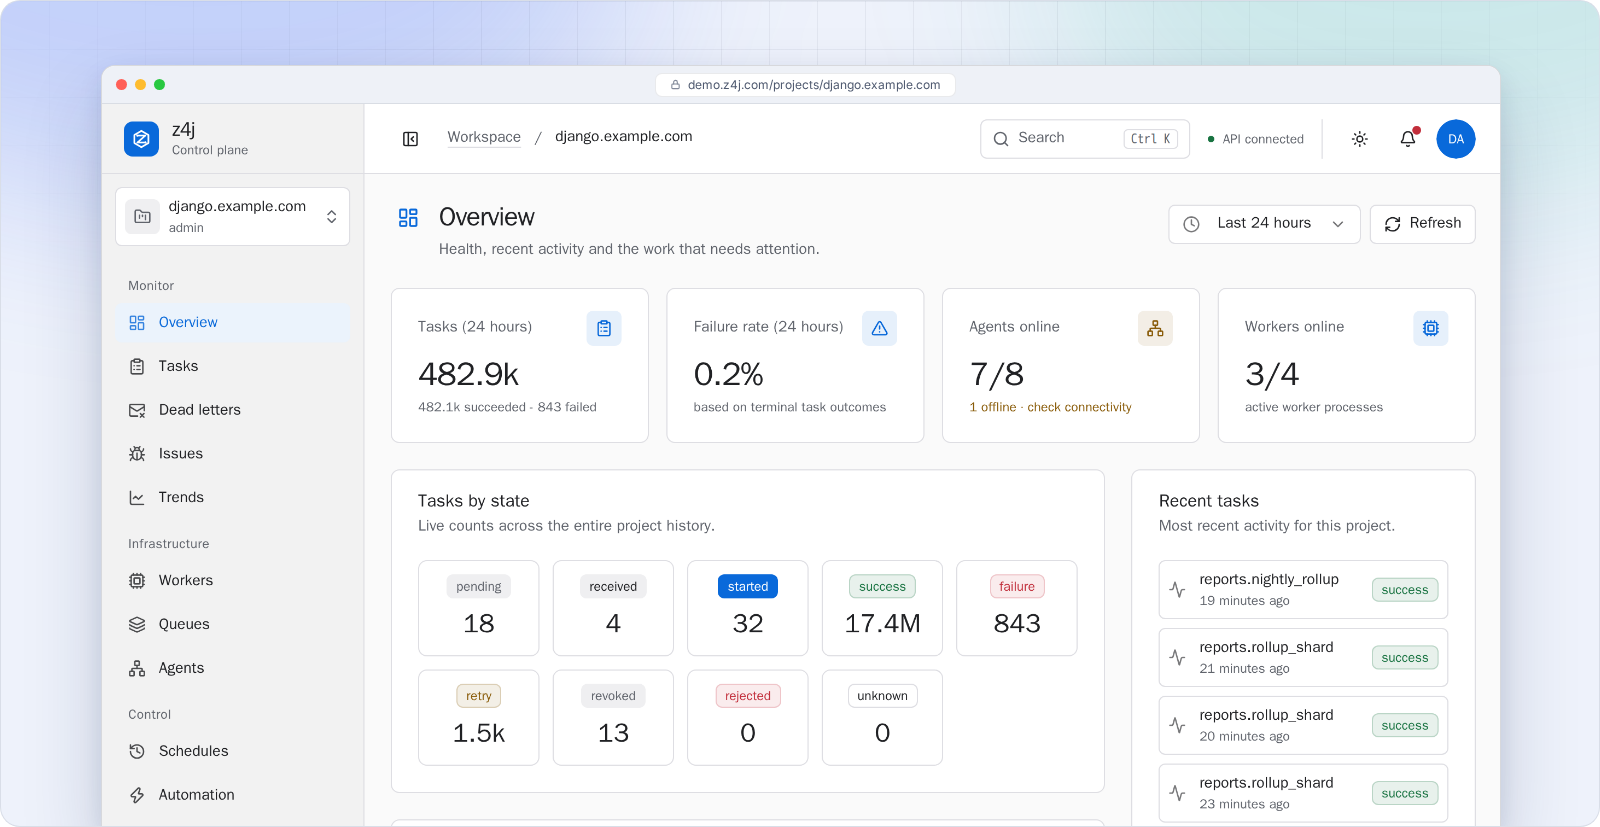1600x827 pixels.
Task: Click the Agents online network icon
Action: pyautogui.click(x=1155, y=328)
